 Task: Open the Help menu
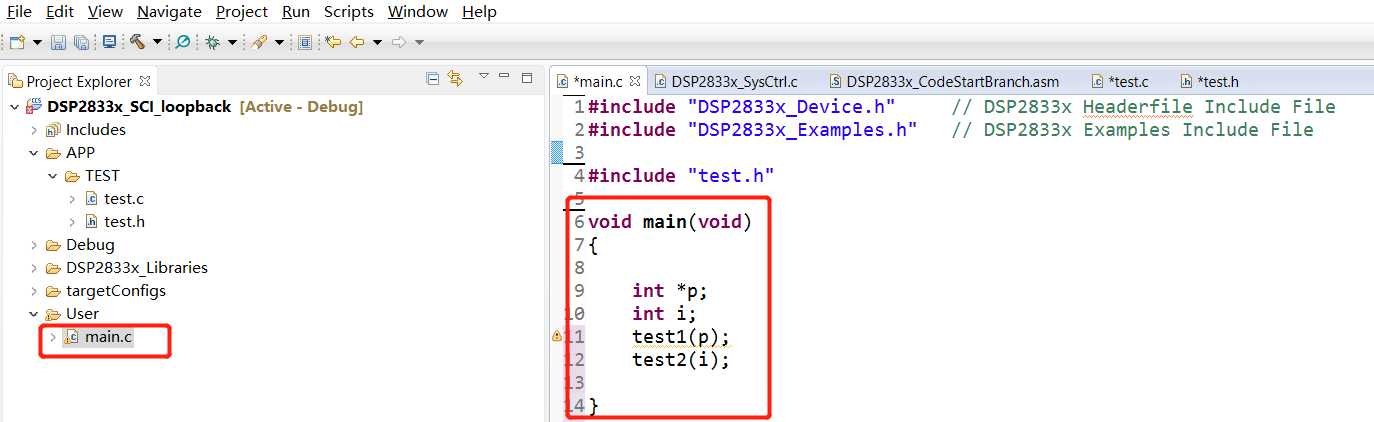pyautogui.click(x=479, y=12)
